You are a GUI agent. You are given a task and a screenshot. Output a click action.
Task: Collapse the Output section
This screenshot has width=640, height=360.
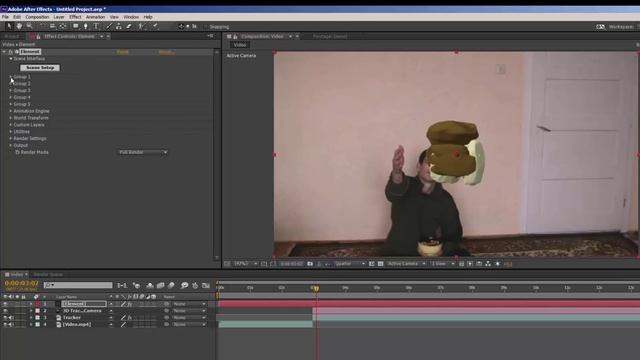[11, 145]
